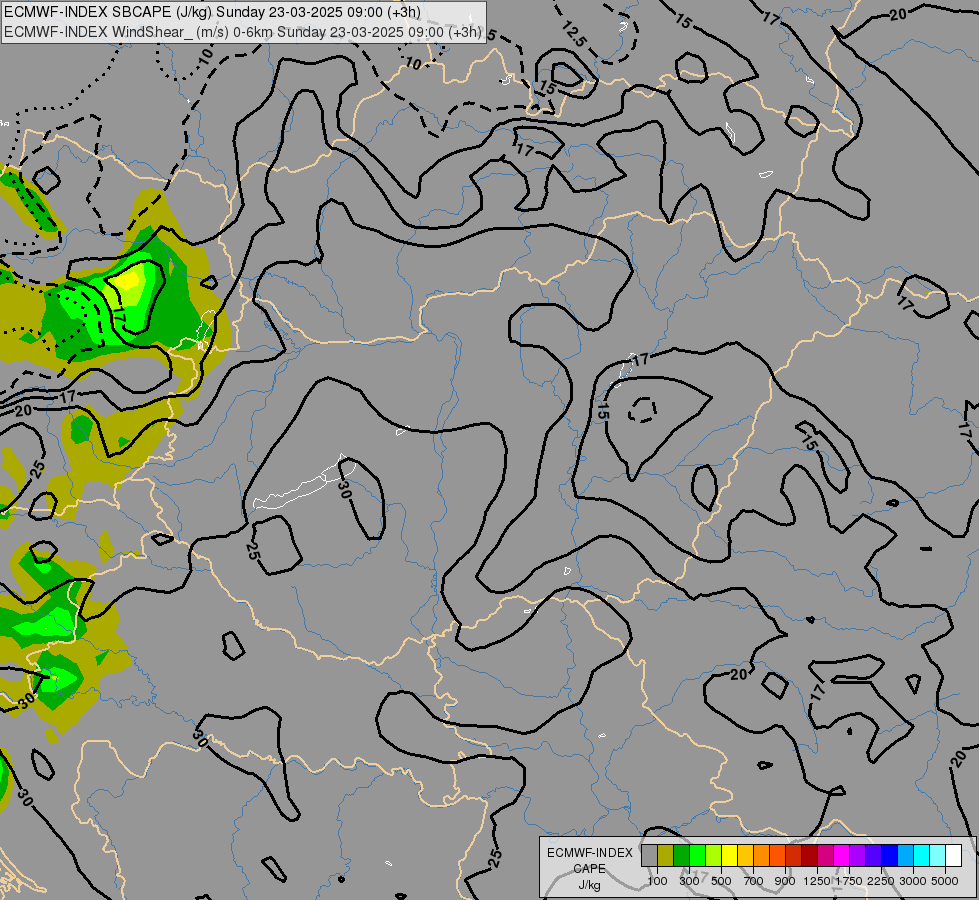Click the J/kg unit label in the legend

coord(589,885)
